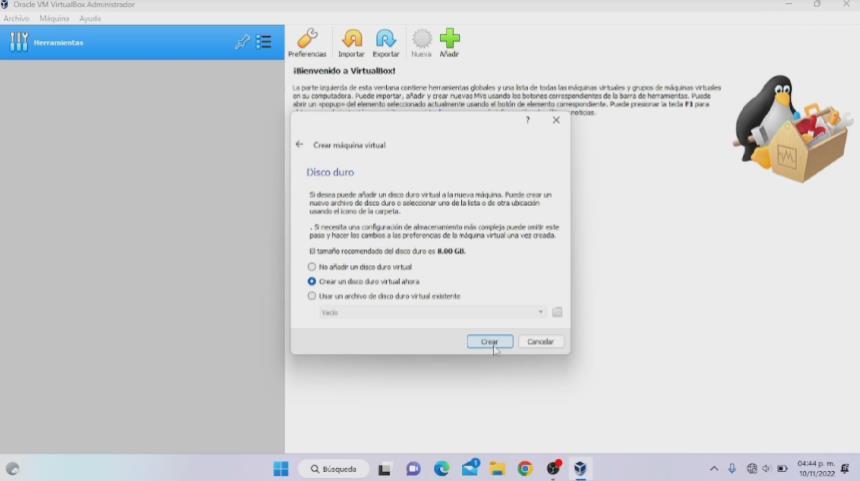Go back with the dialog arrow
The width and height of the screenshot is (860, 481).
pyautogui.click(x=299, y=144)
